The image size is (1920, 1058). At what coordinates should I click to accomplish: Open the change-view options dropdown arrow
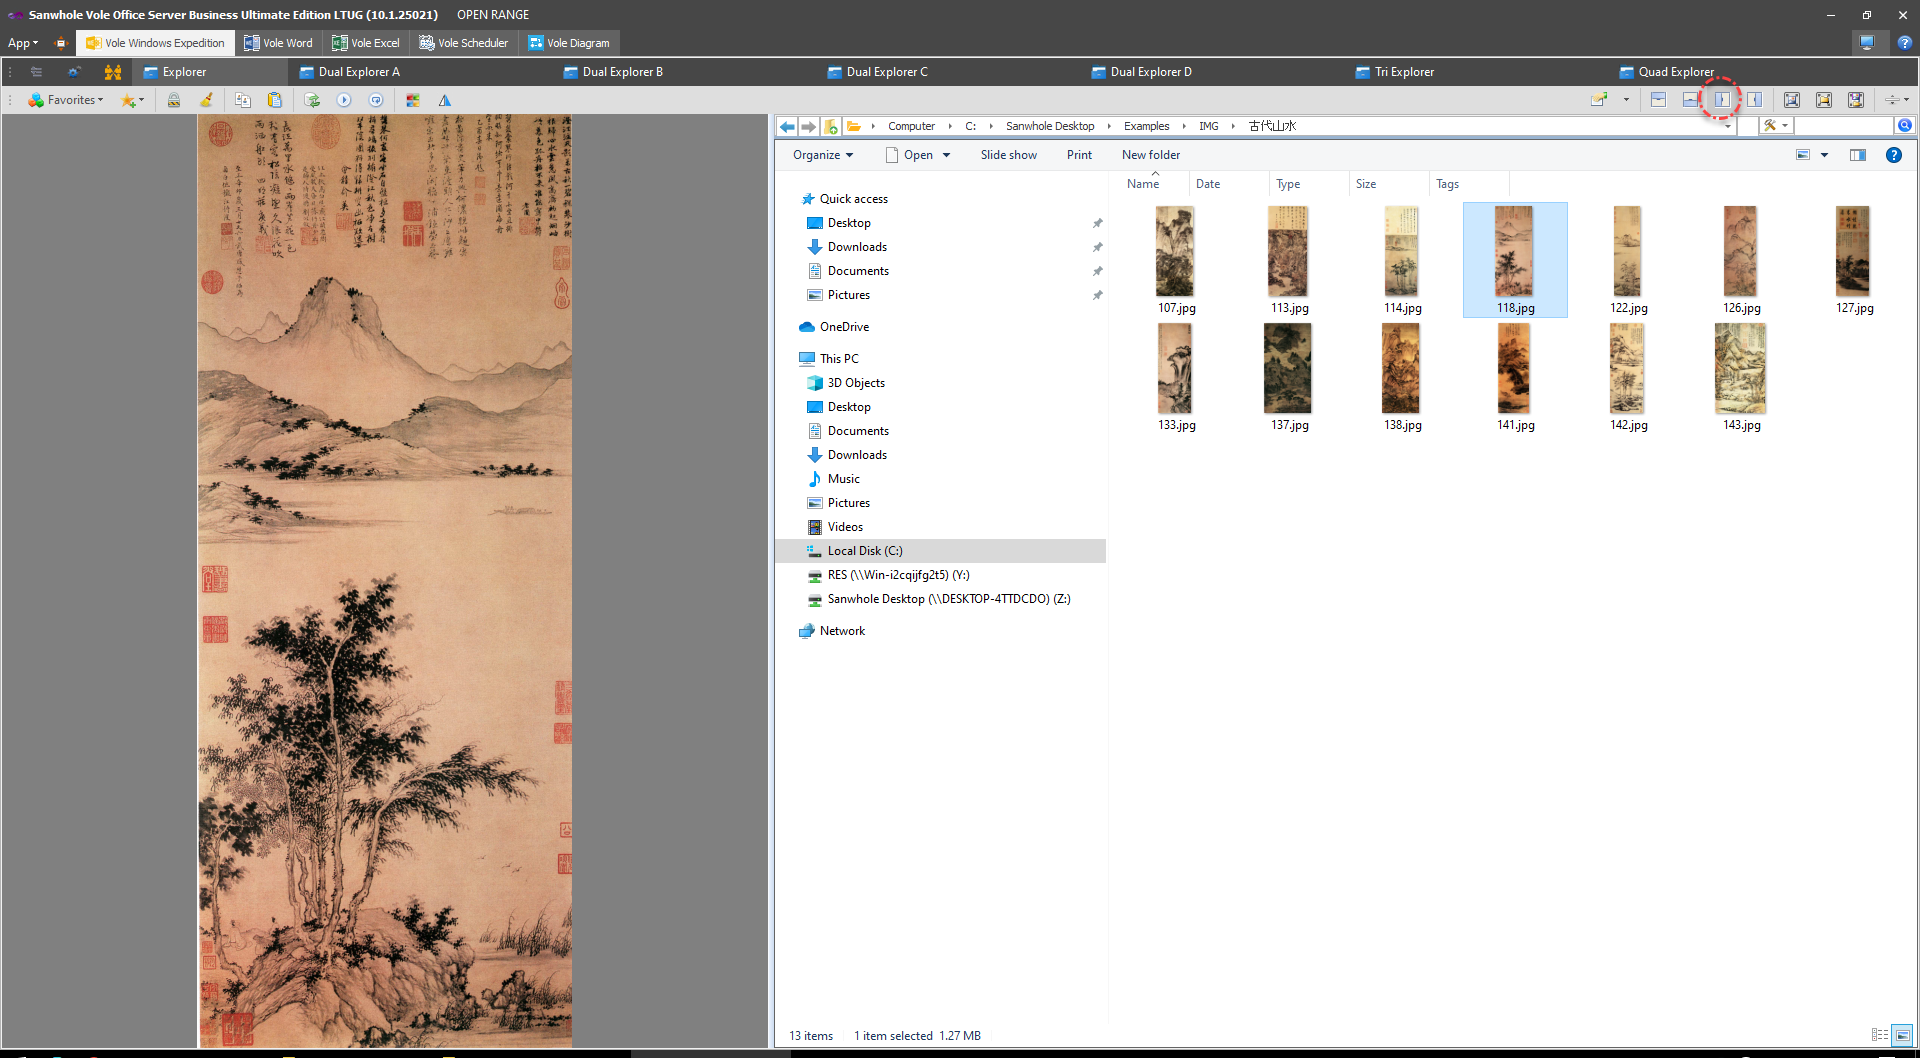click(1824, 155)
